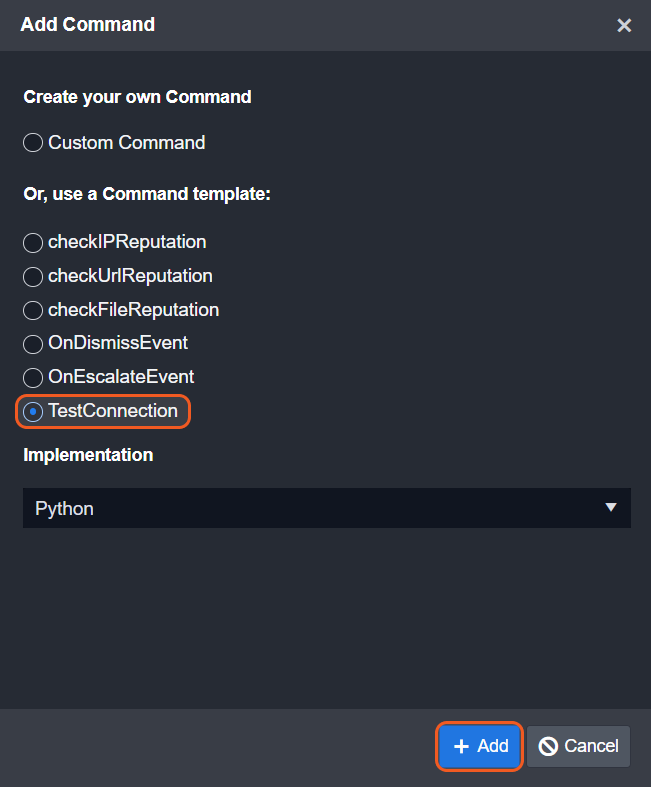
Task: Click the TestConnection radio button
Action: [33, 412]
